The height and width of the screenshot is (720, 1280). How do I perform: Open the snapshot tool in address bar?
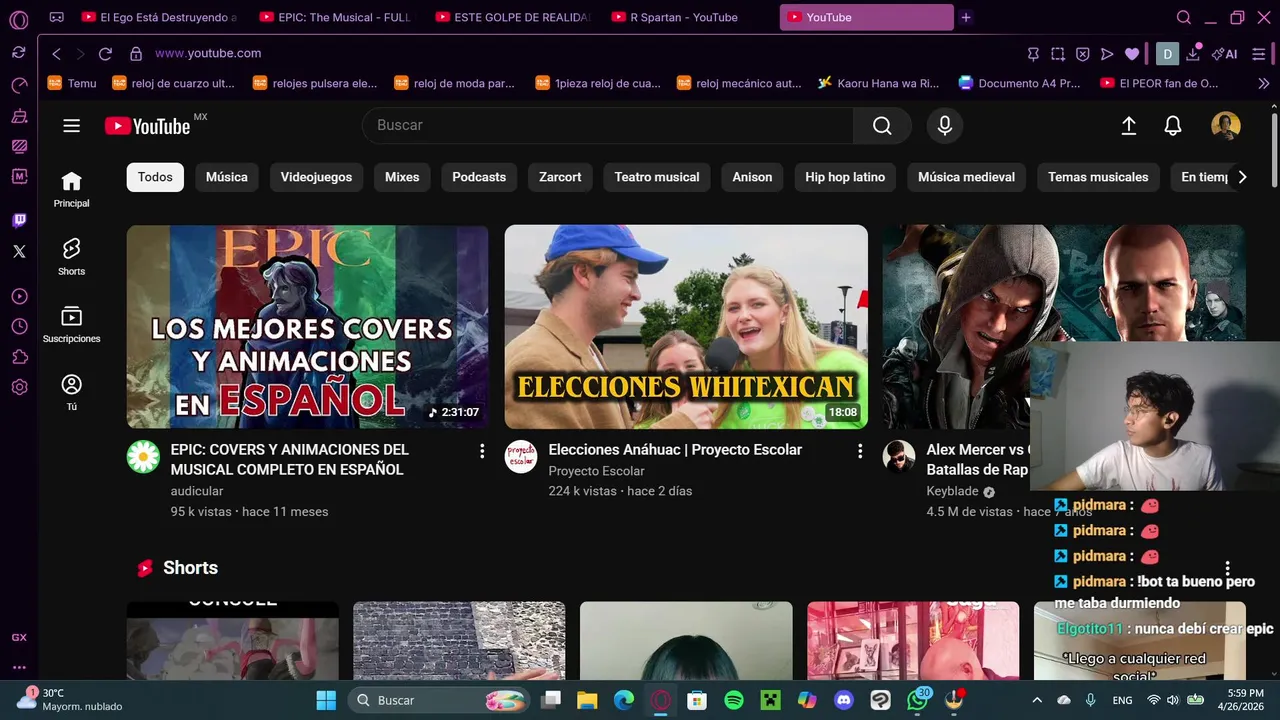[1058, 53]
